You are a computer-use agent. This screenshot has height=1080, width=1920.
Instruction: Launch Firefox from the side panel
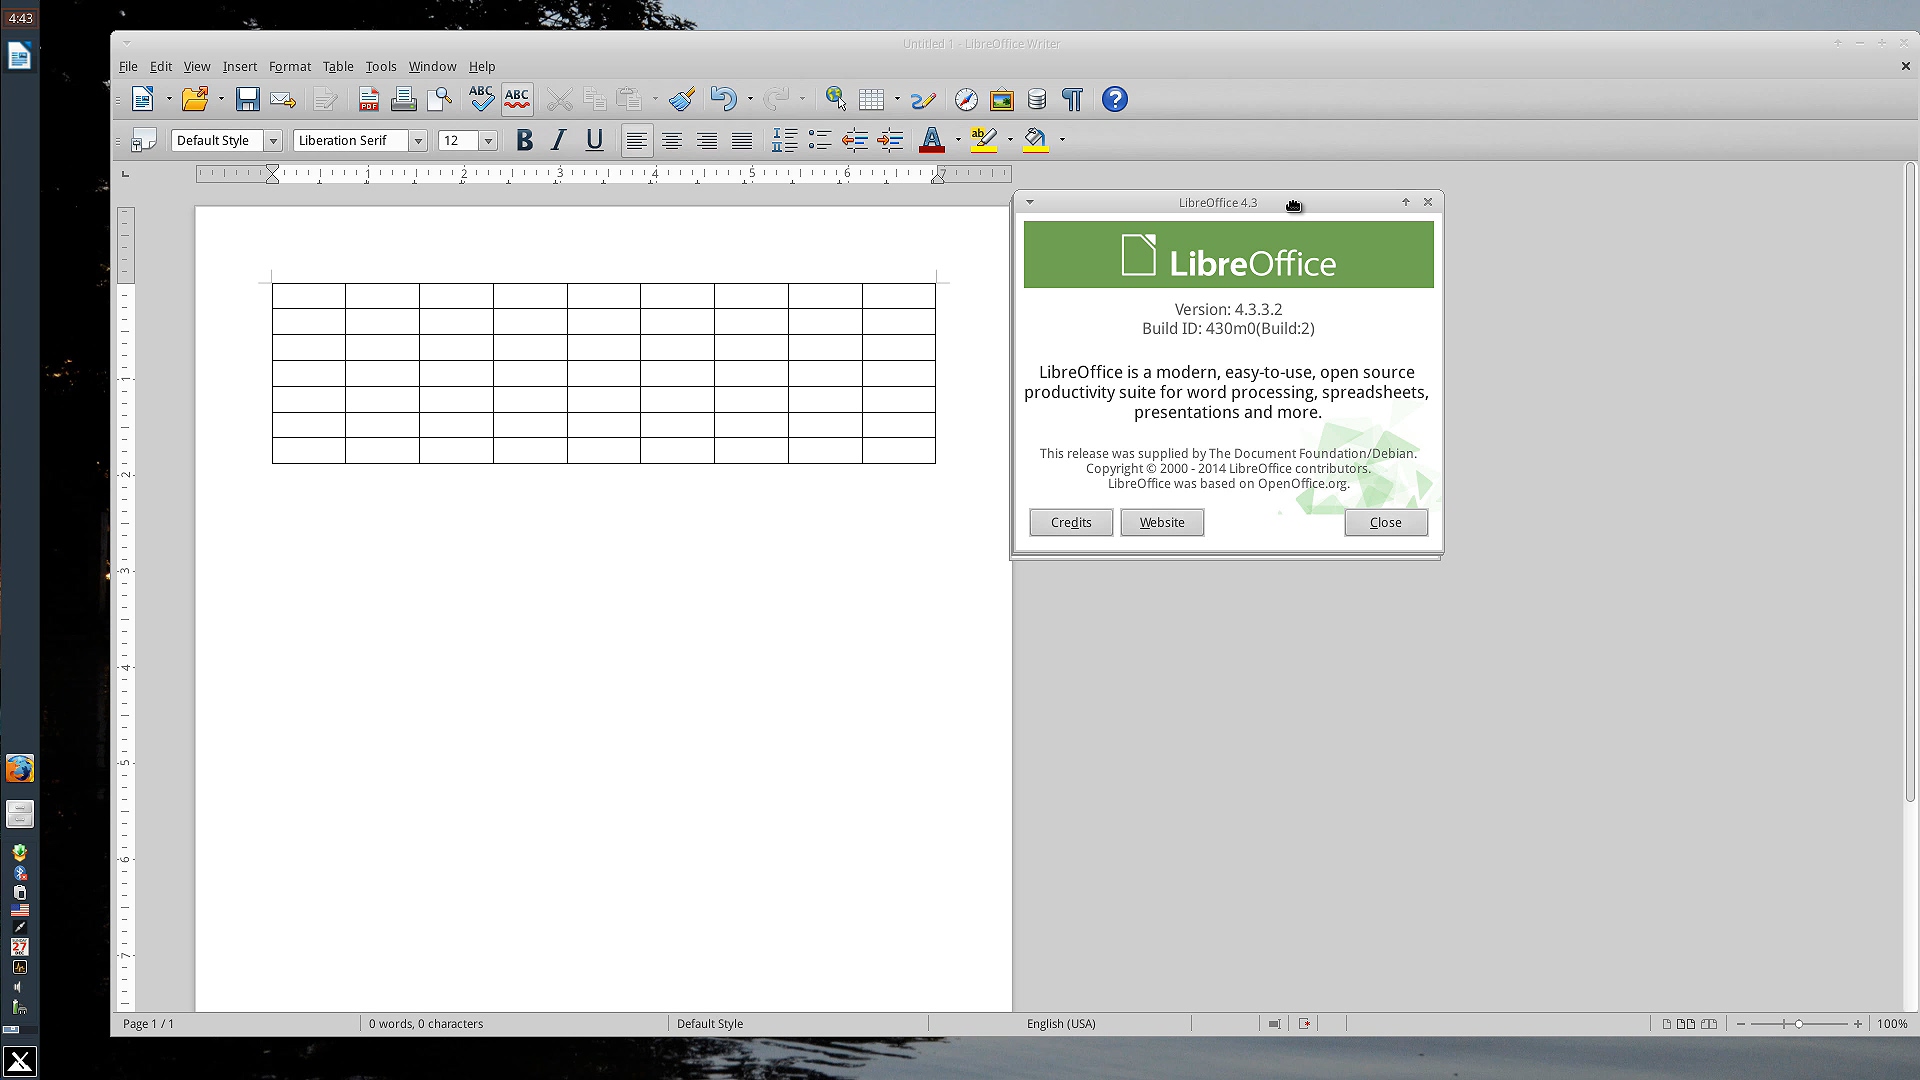(x=20, y=768)
